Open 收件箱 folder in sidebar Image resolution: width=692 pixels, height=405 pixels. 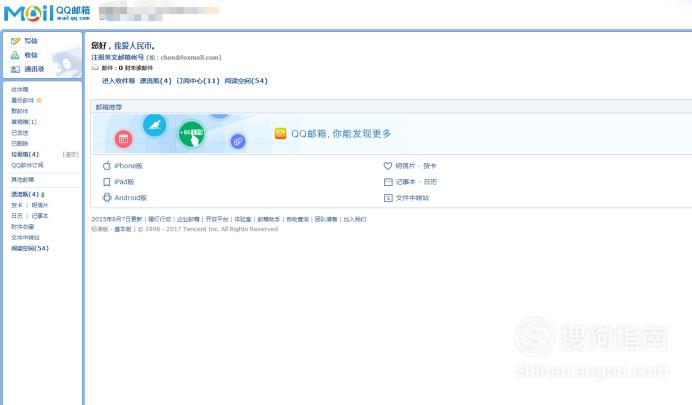tap(19, 90)
